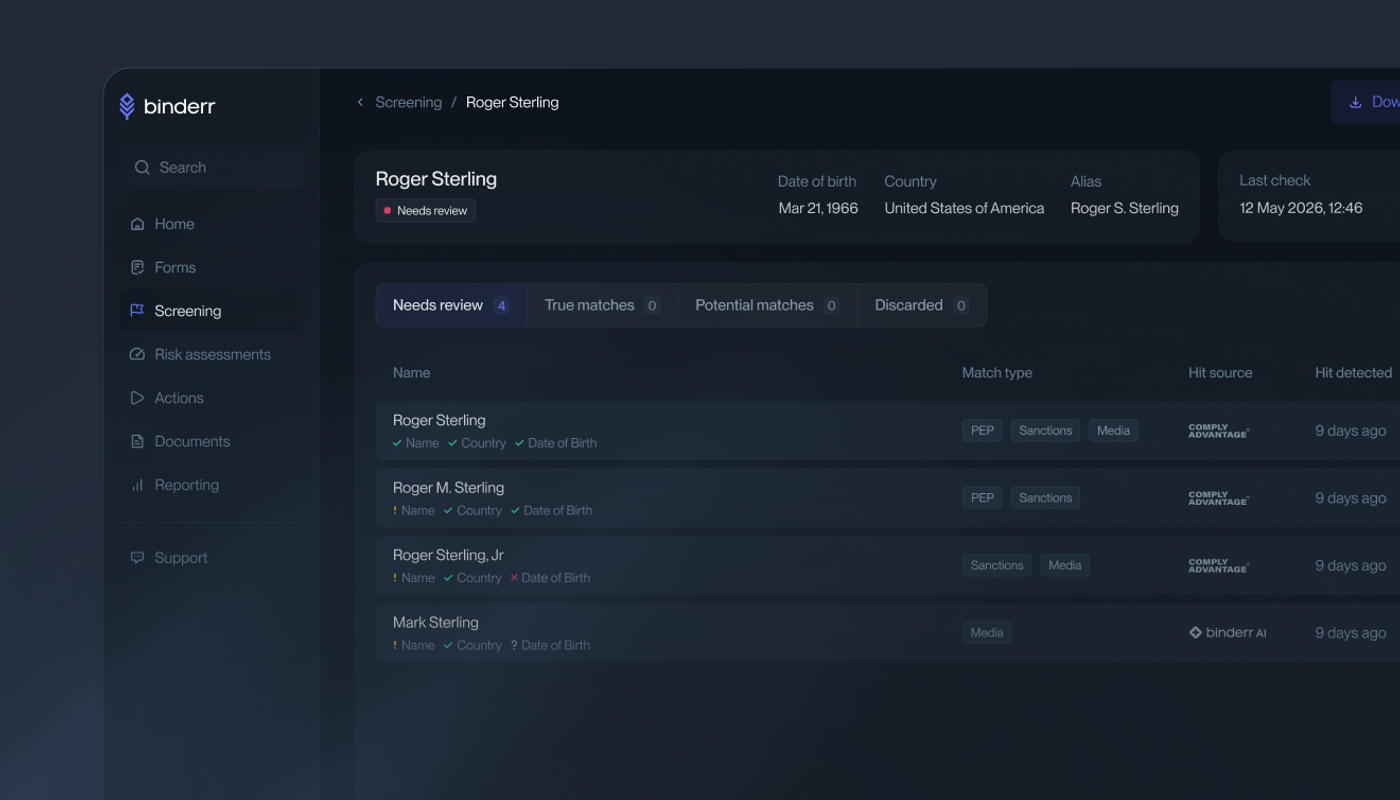This screenshot has height=800, width=1400.
Task: Click the Media tag in Mark Sterling row
Action: [987, 633]
